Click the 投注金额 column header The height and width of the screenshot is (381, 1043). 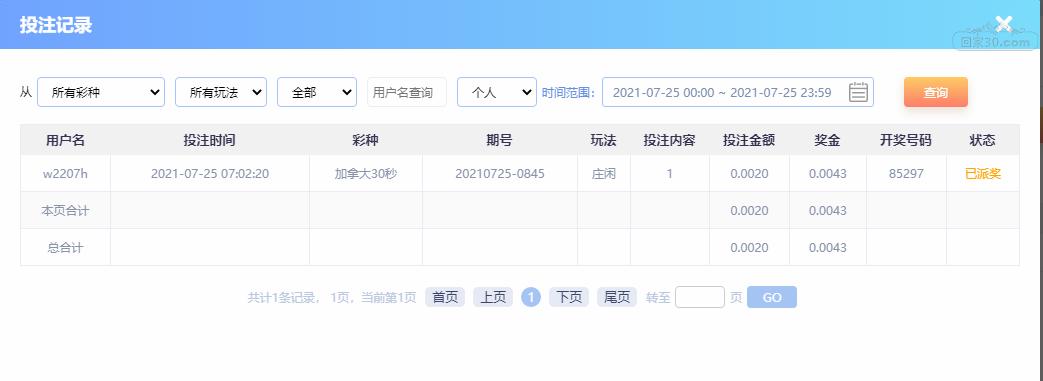749,140
